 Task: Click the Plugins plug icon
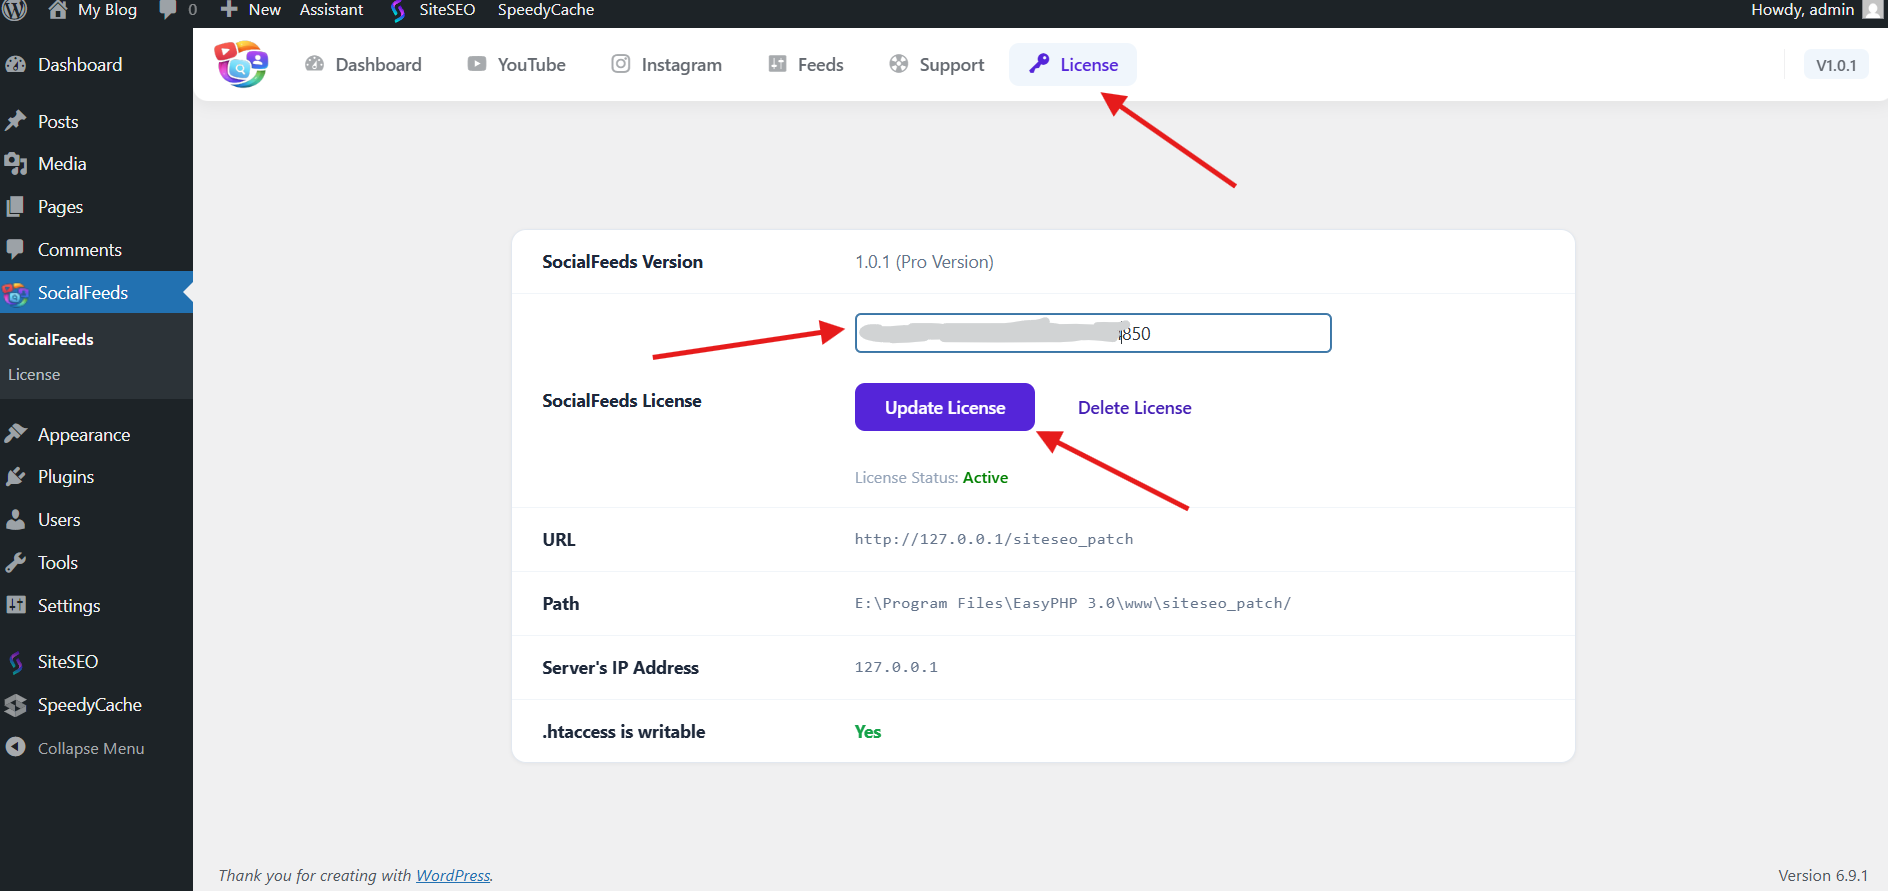(x=16, y=476)
